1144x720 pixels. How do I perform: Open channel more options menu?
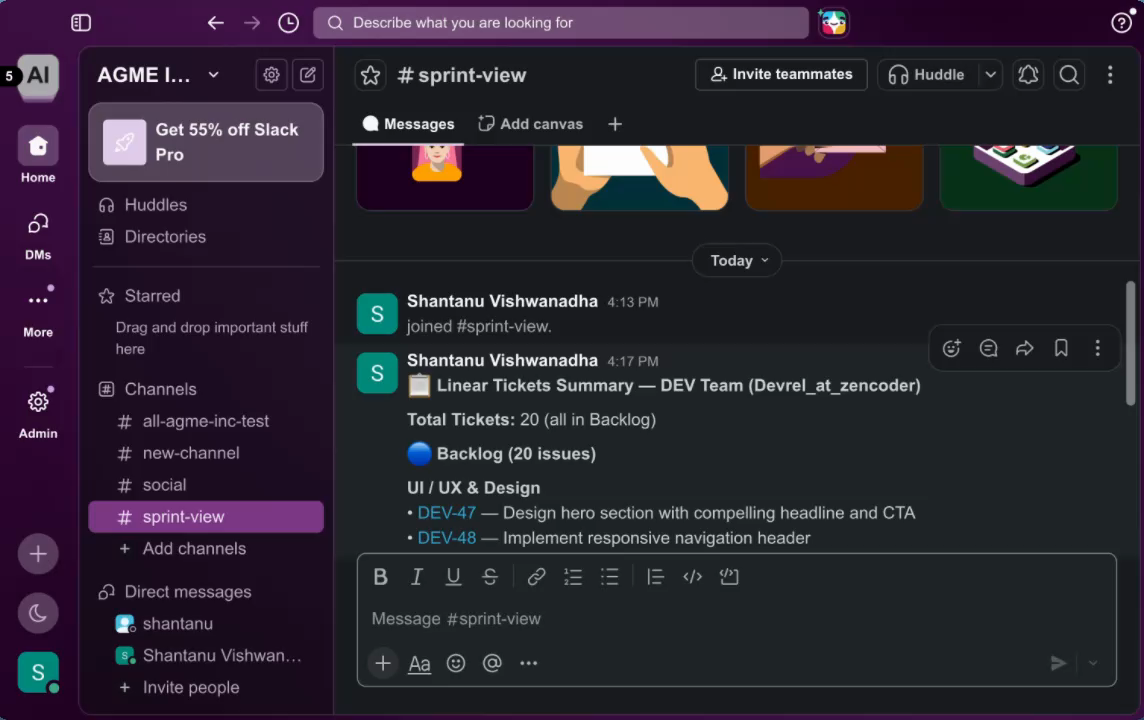tap(1110, 74)
